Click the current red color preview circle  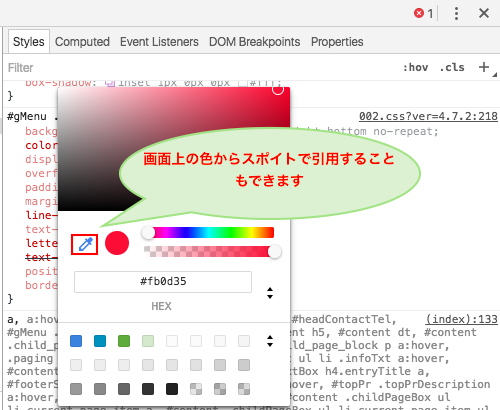pyautogui.click(x=117, y=243)
